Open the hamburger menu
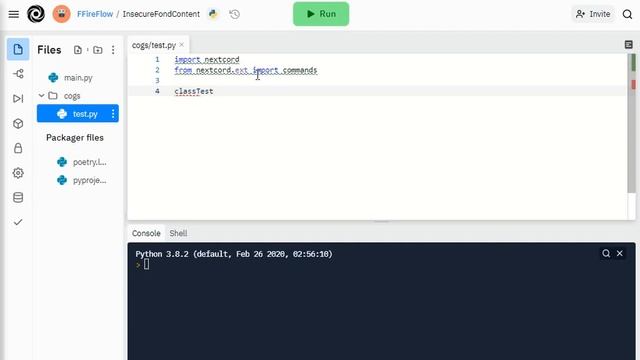 13,14
